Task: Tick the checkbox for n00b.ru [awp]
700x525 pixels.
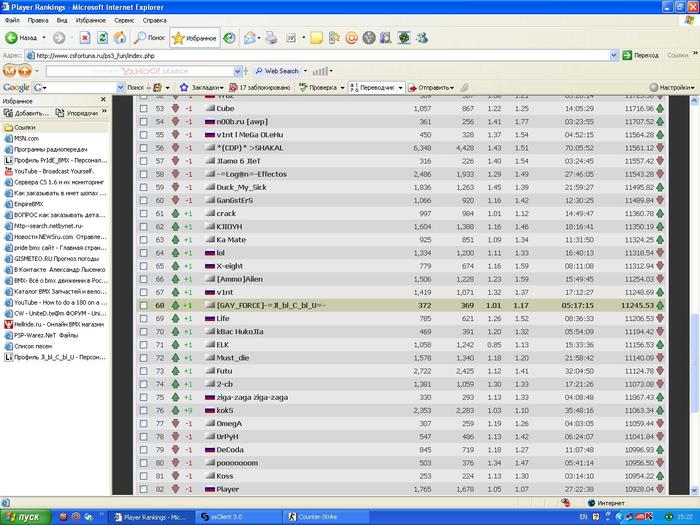Action: (x=143, y=121)
